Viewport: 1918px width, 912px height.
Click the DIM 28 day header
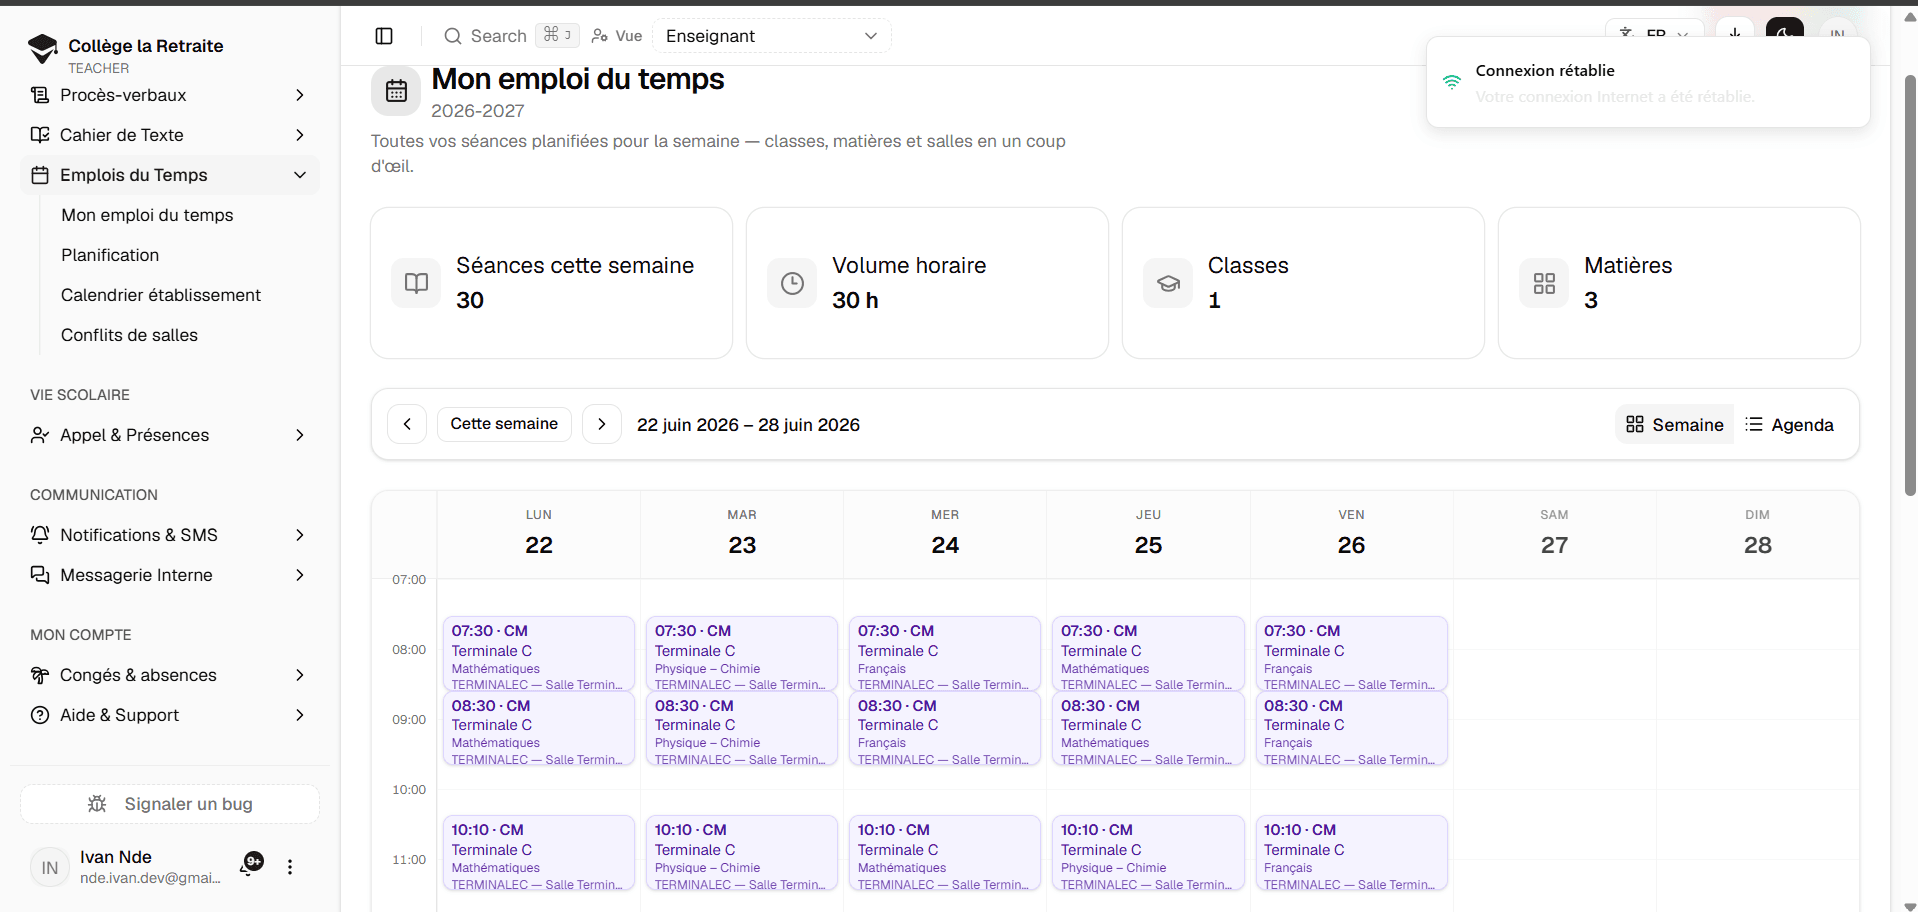click(x=1757, y=533)
